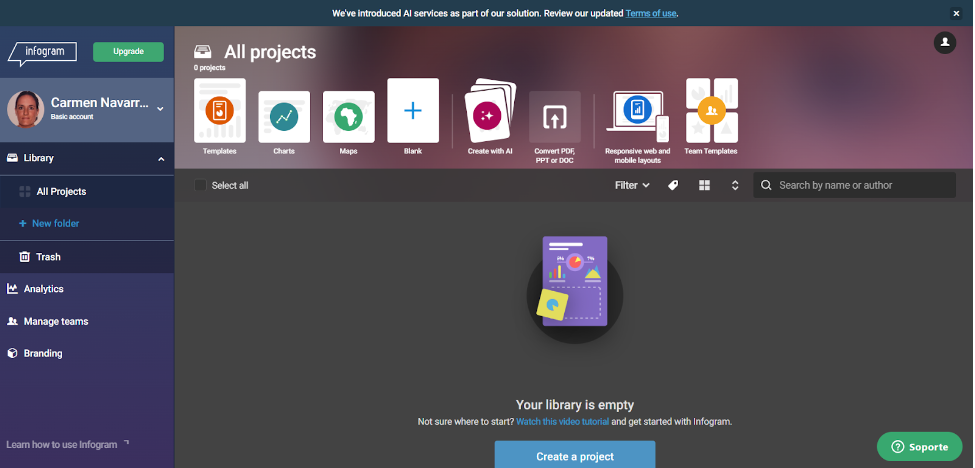Open the sort order toggle arrows
The width and height of the screenshot is (975, 468).
[x=735, y=185]
